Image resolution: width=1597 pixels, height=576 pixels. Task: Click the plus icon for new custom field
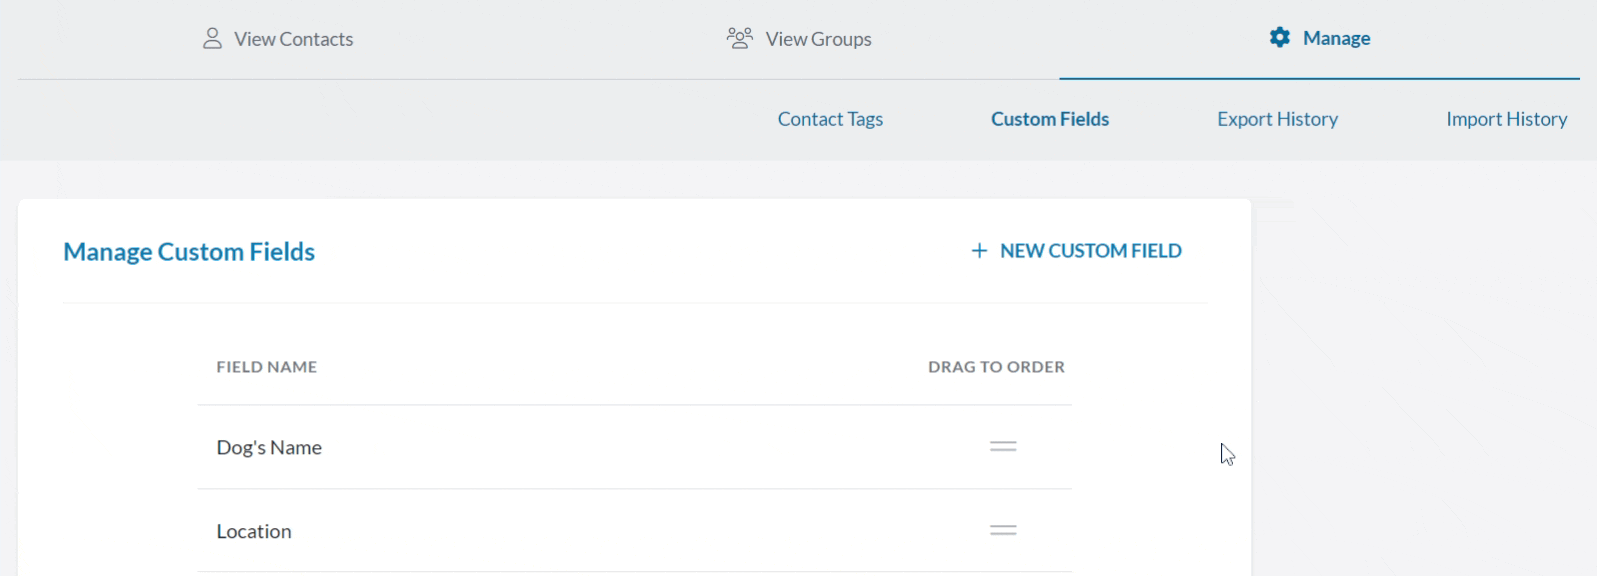click(x=979, y=251)
